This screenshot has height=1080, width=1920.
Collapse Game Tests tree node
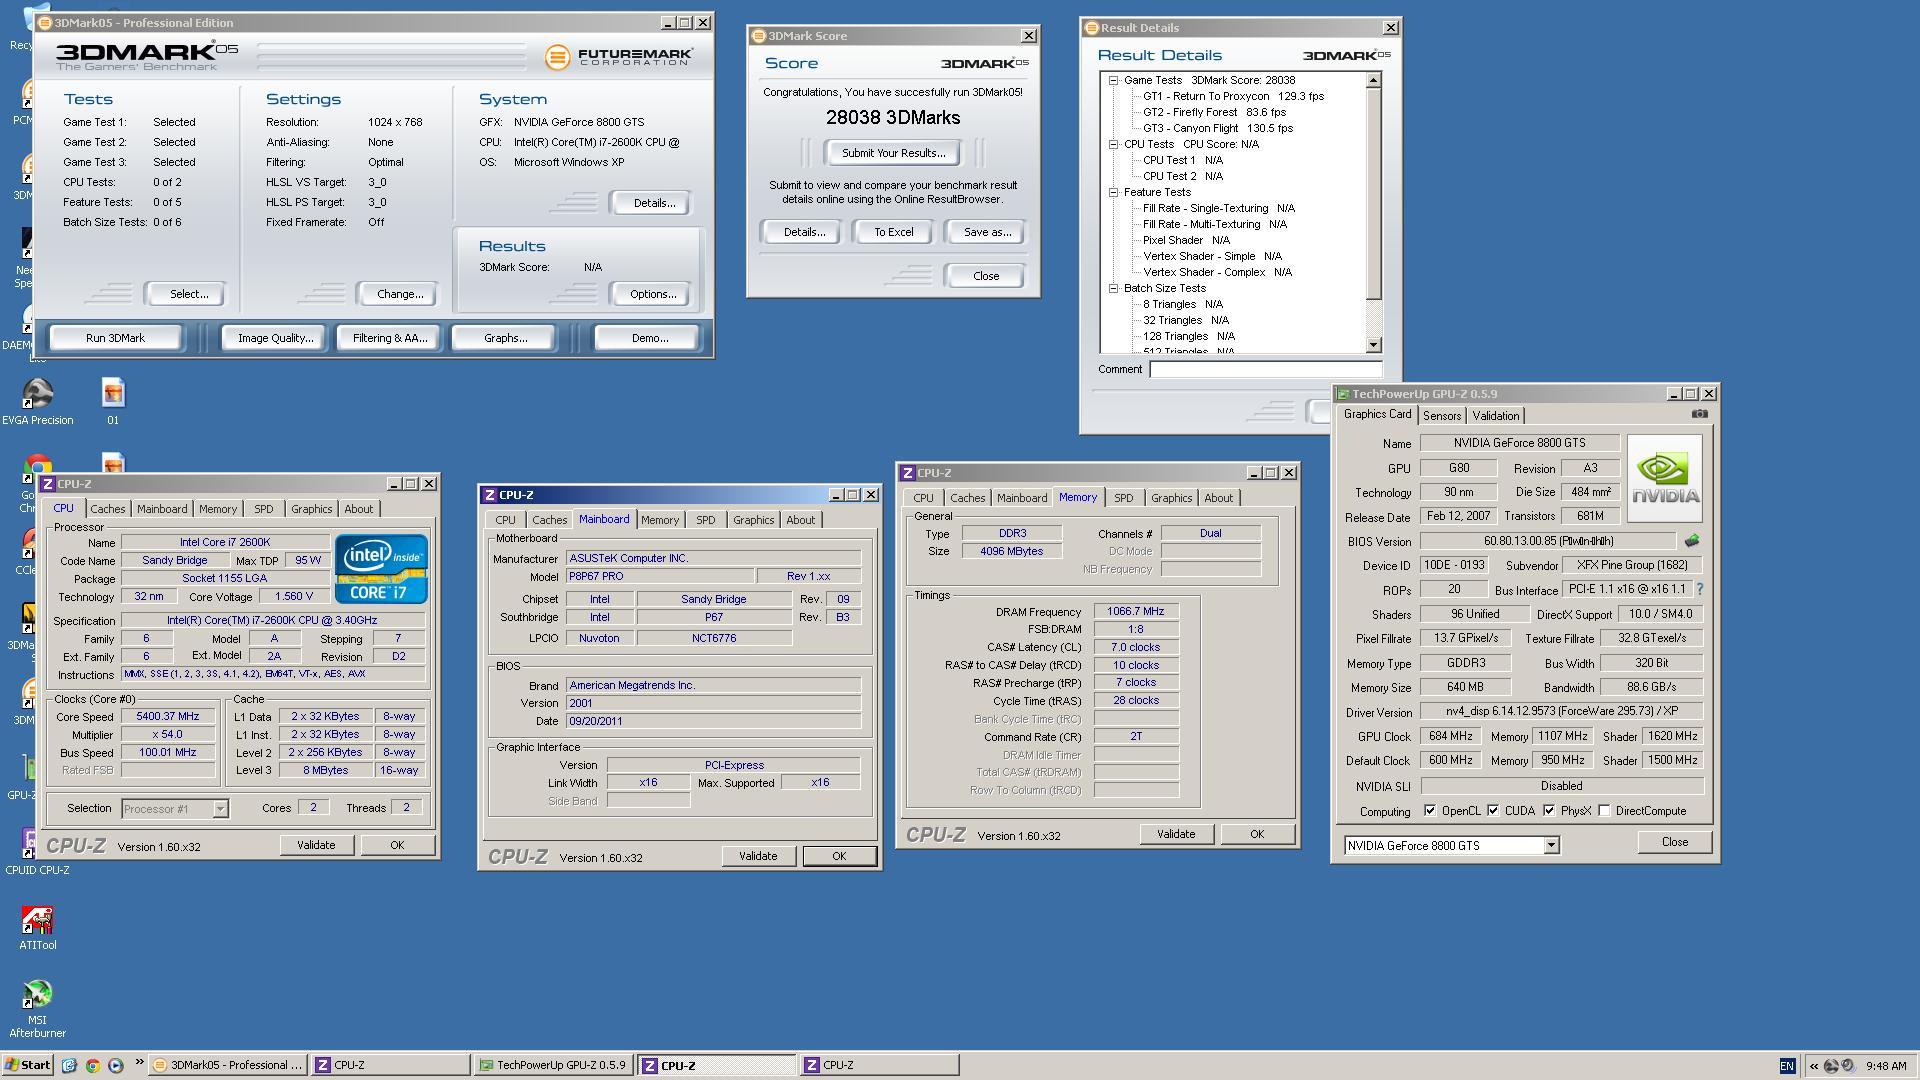click(x=1113, y=80)
